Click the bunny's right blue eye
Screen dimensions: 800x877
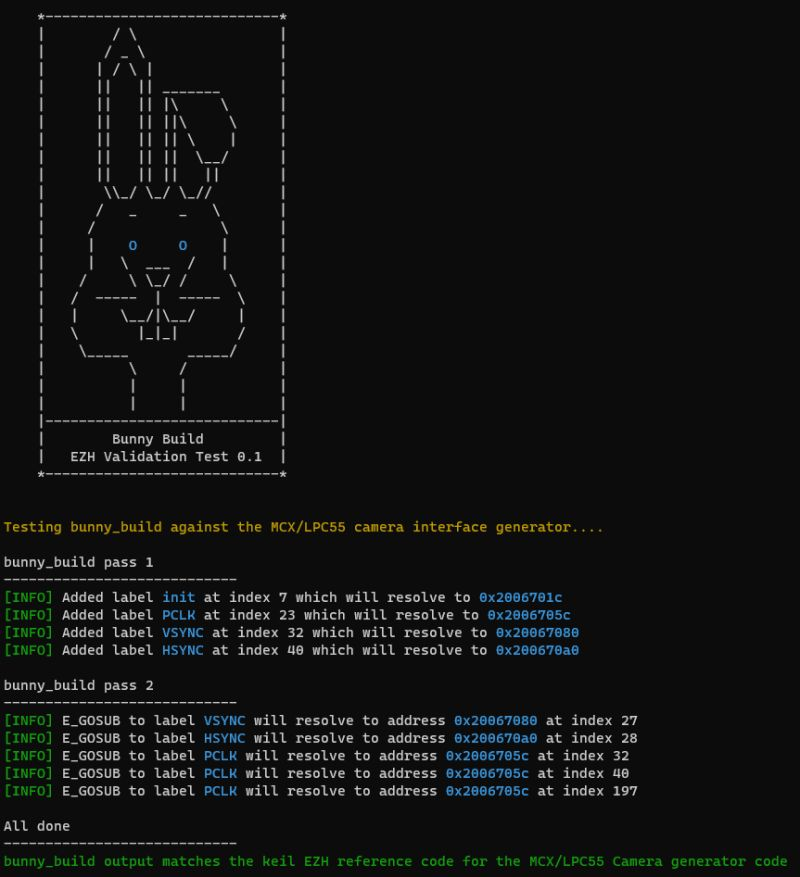183,245
